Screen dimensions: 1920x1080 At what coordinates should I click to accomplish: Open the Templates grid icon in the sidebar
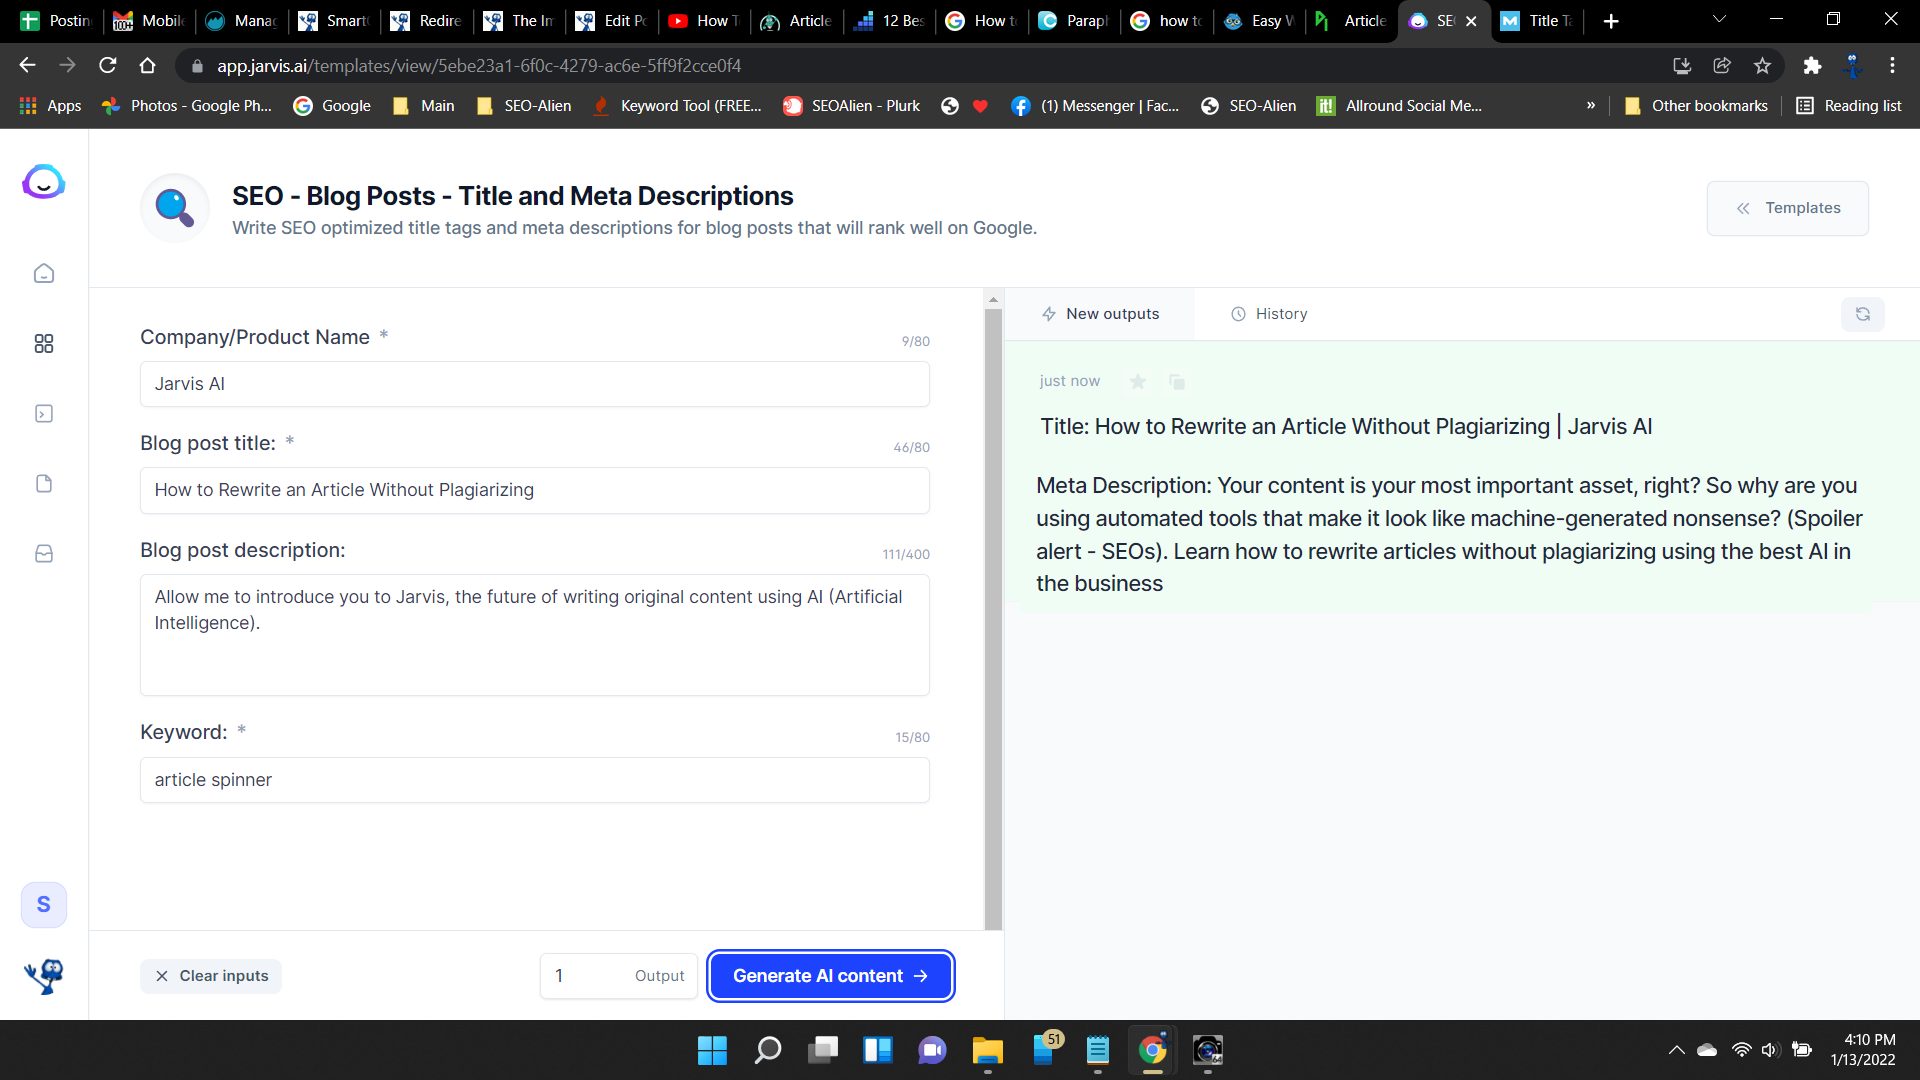coord(44,343)
